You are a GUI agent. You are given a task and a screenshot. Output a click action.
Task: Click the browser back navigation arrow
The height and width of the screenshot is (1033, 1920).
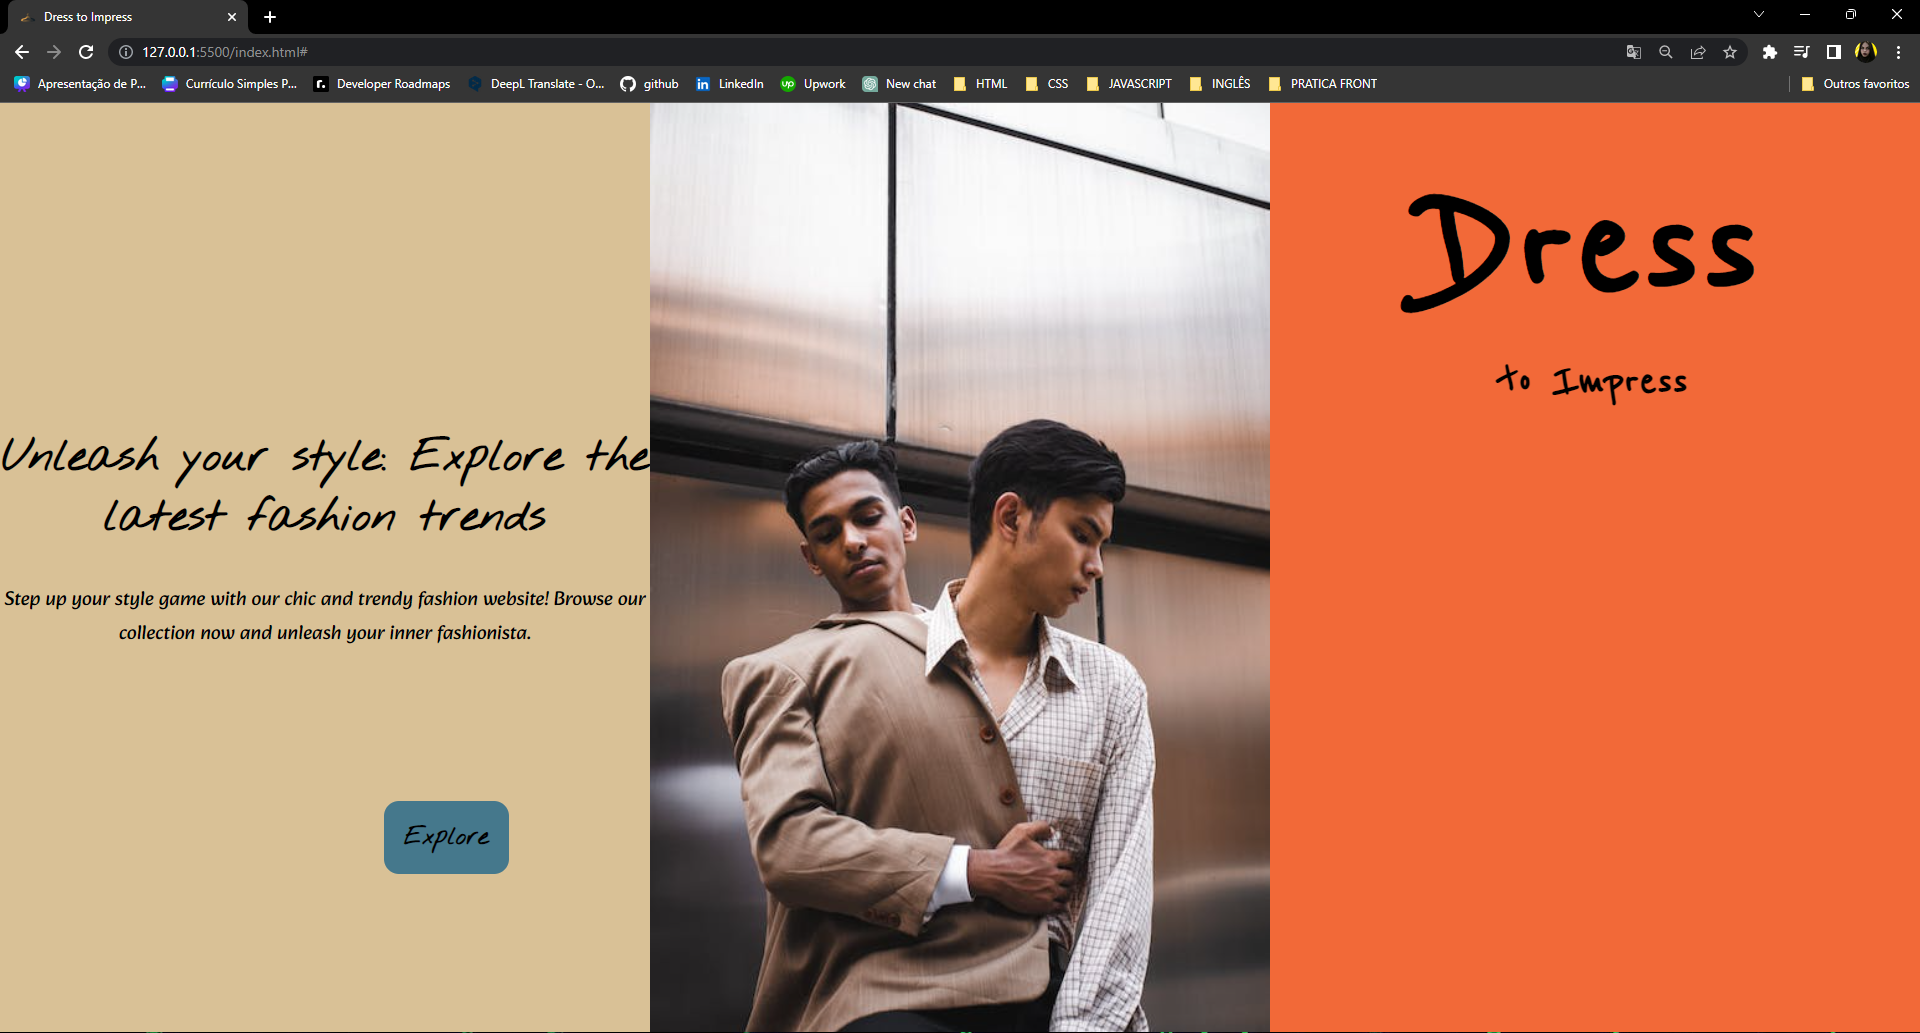click(x=21, y=52)
